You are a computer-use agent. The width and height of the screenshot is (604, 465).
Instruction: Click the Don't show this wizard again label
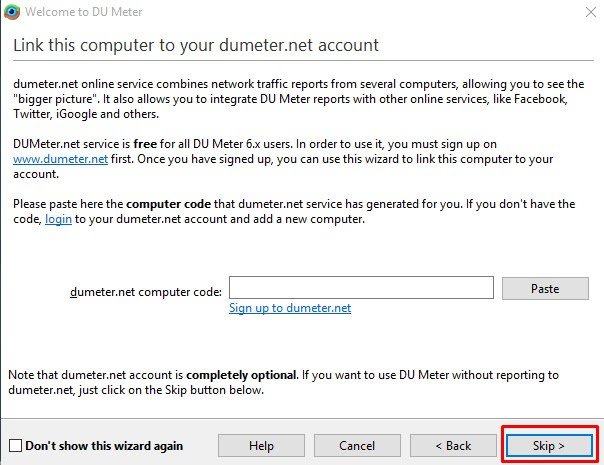click(104, 445)
